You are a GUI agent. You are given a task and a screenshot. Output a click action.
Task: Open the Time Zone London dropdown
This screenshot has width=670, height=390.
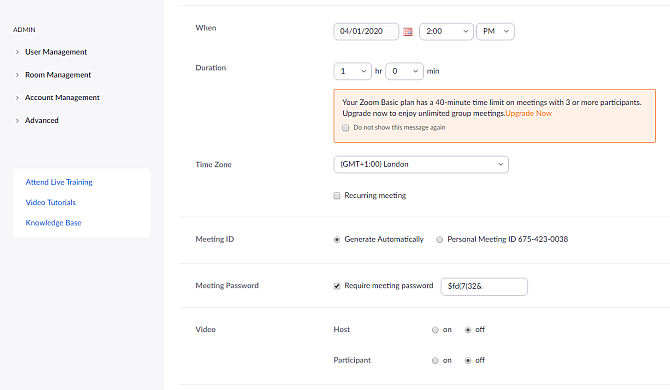pos(421,164)
